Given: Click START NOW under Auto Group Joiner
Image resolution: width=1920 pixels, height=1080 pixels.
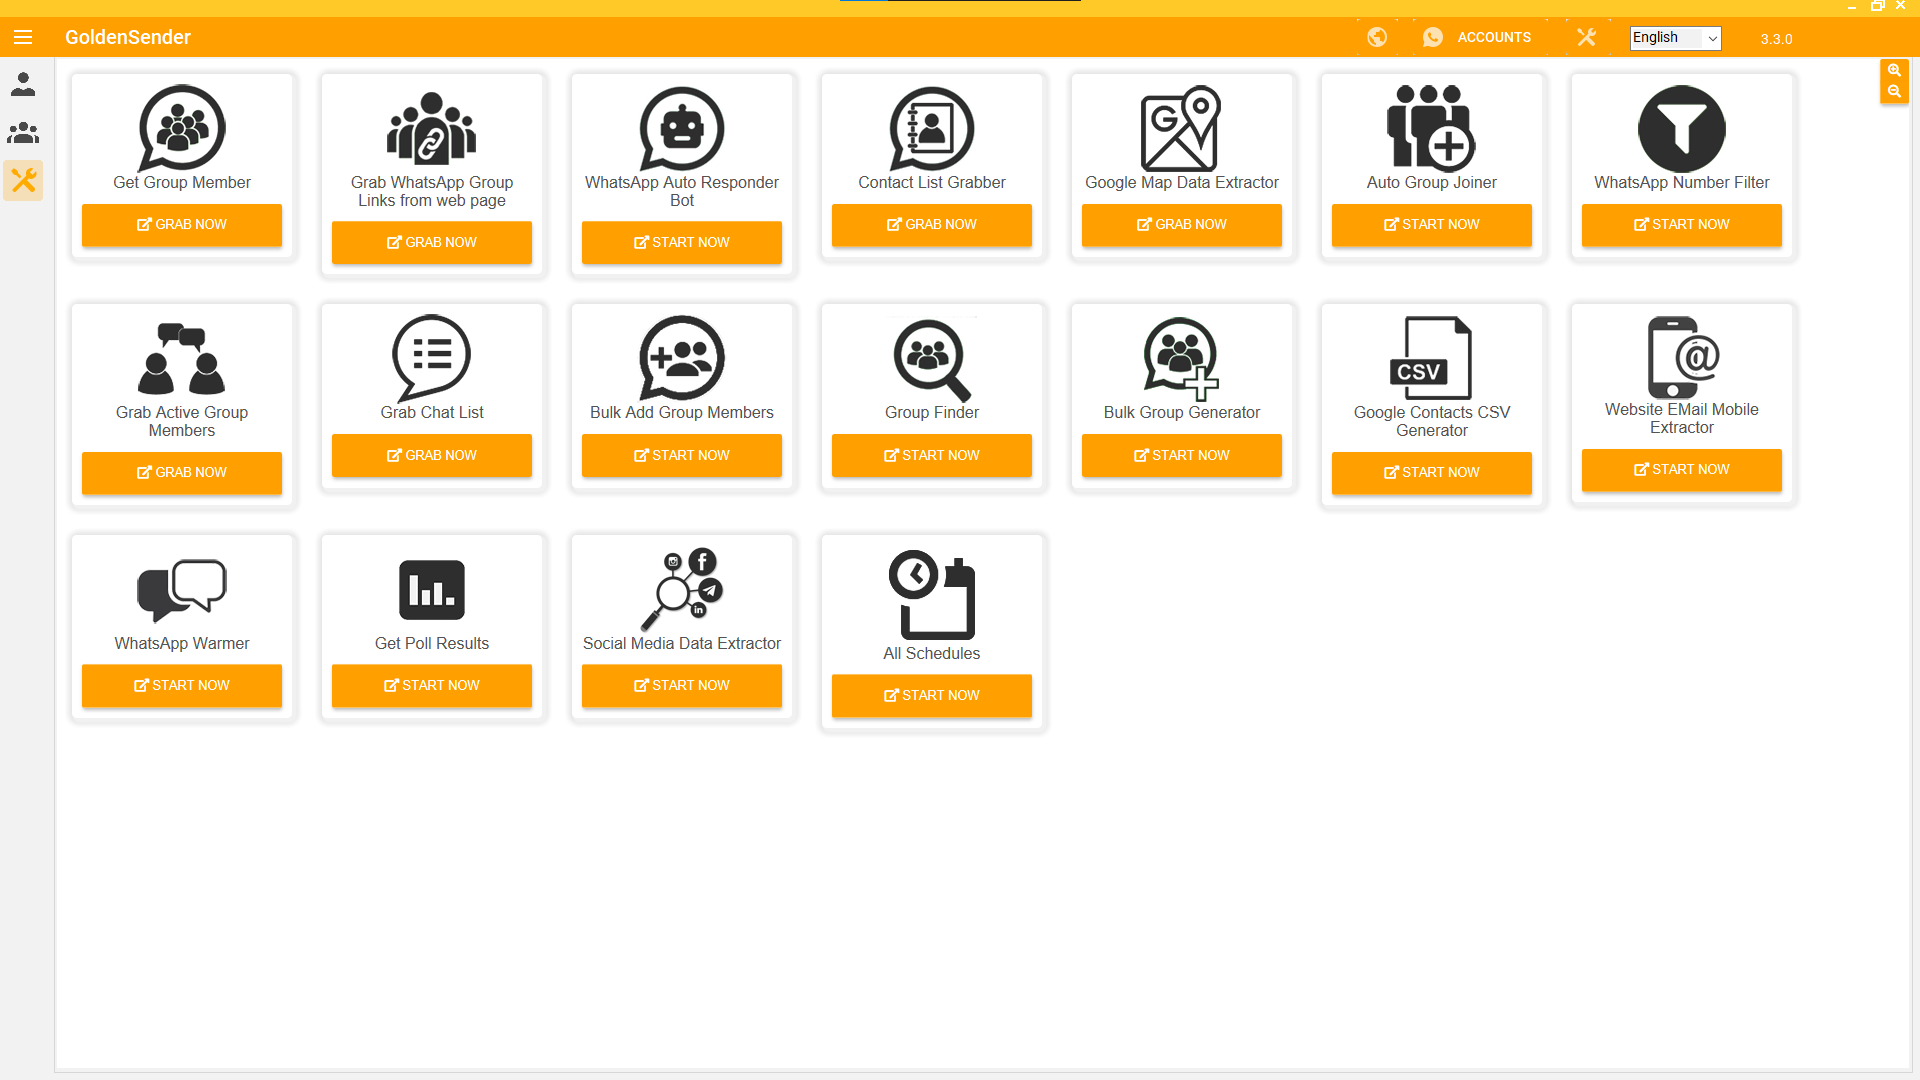Looking at the screenshot, I should click(x=1431, y=225).
